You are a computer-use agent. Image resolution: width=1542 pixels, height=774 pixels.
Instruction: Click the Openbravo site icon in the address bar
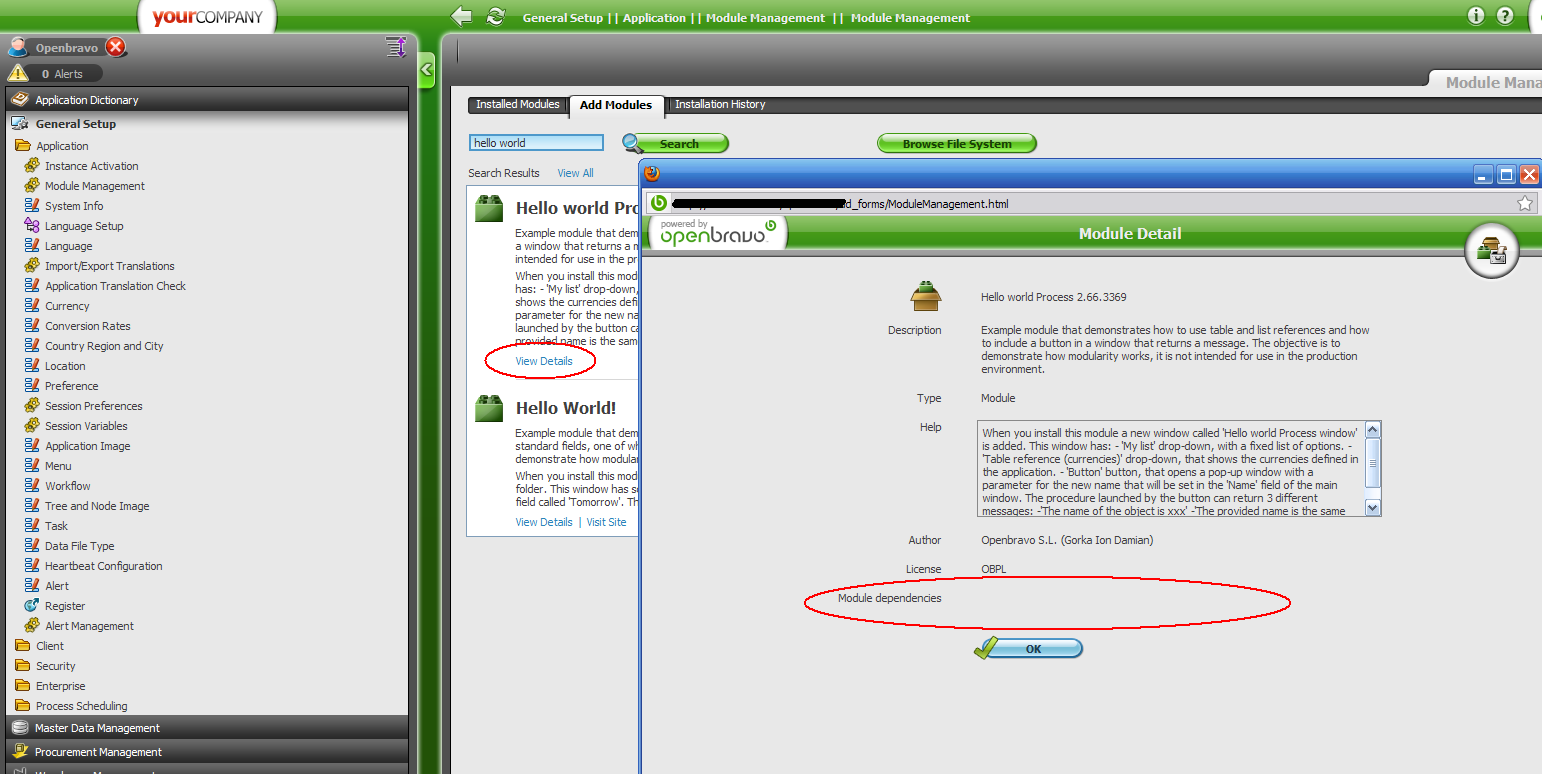(x=659, y=204)
